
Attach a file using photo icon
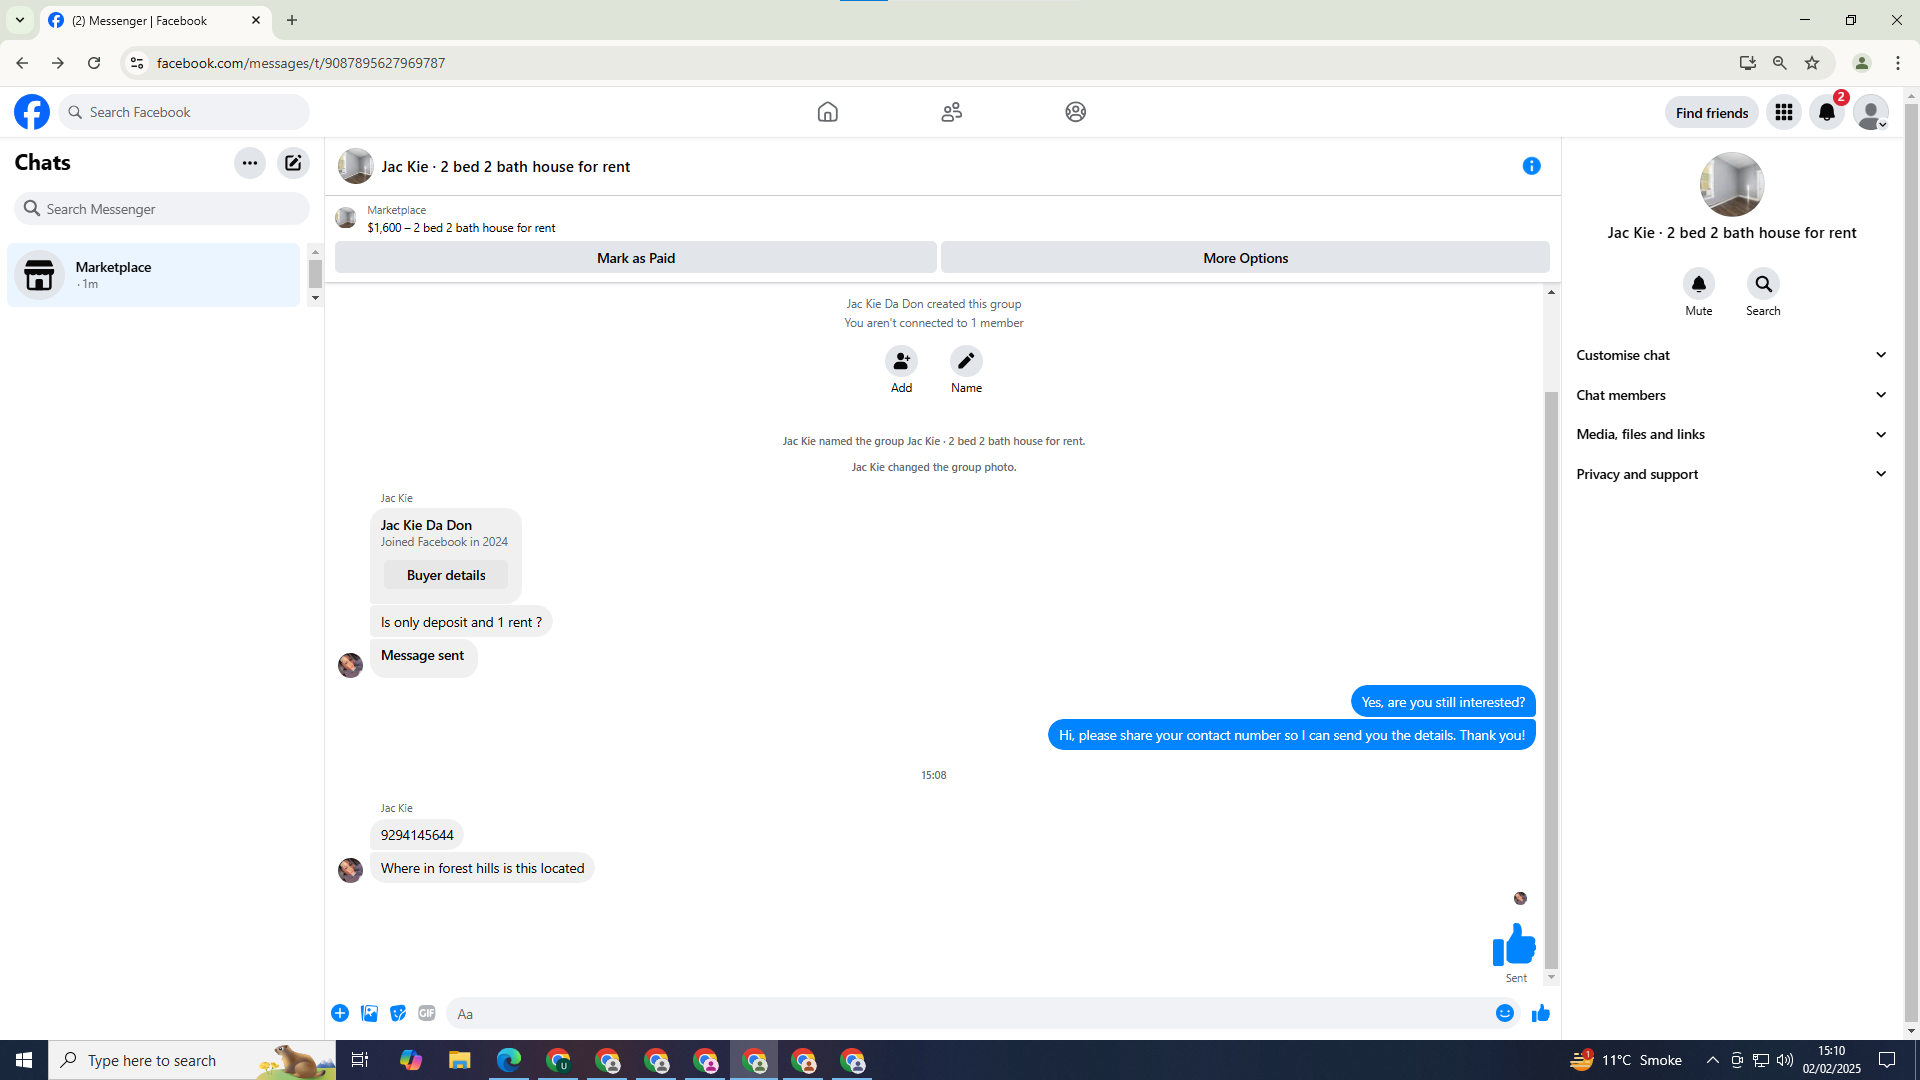pos(369,1013)
